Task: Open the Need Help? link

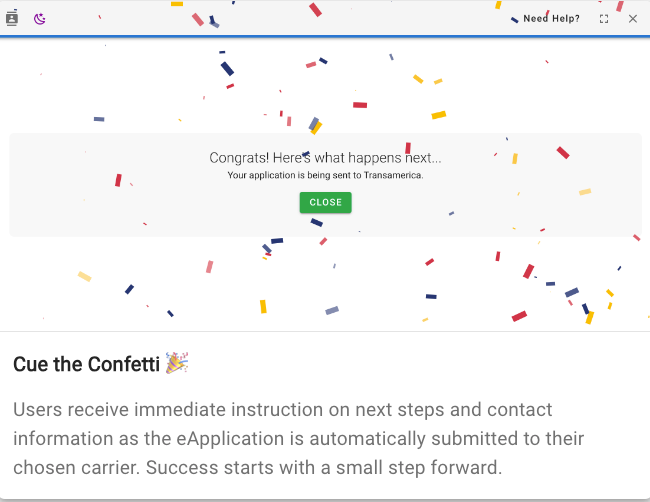Action: click(551, 18)
